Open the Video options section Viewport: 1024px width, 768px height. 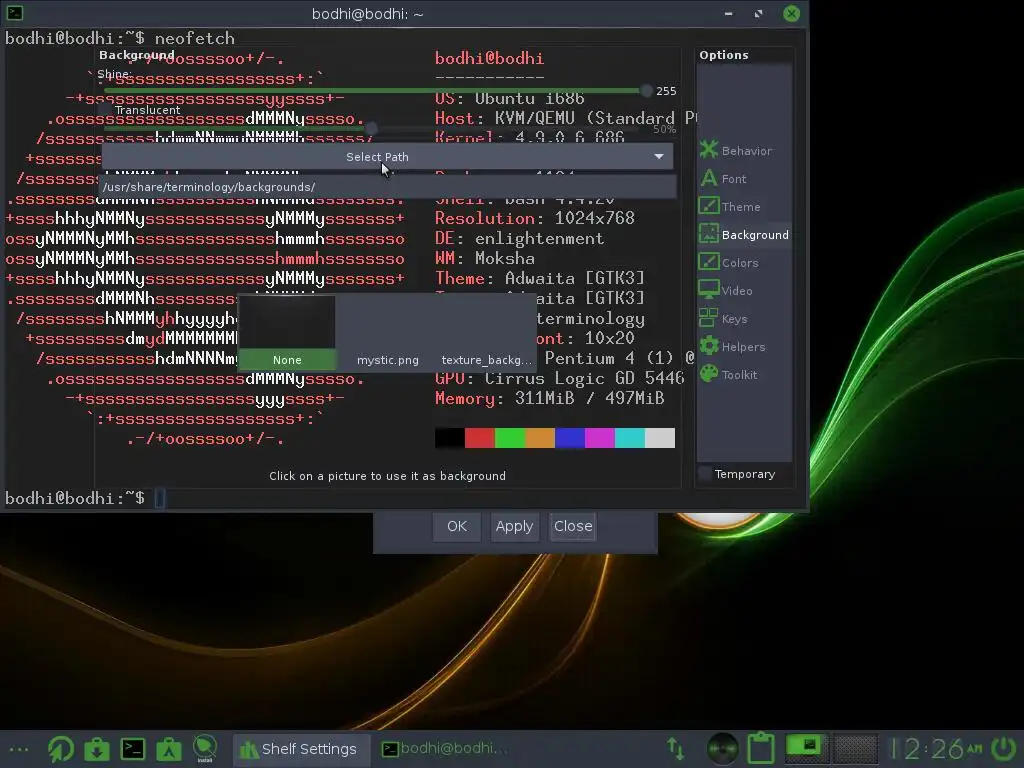click(x=736, y=291)
